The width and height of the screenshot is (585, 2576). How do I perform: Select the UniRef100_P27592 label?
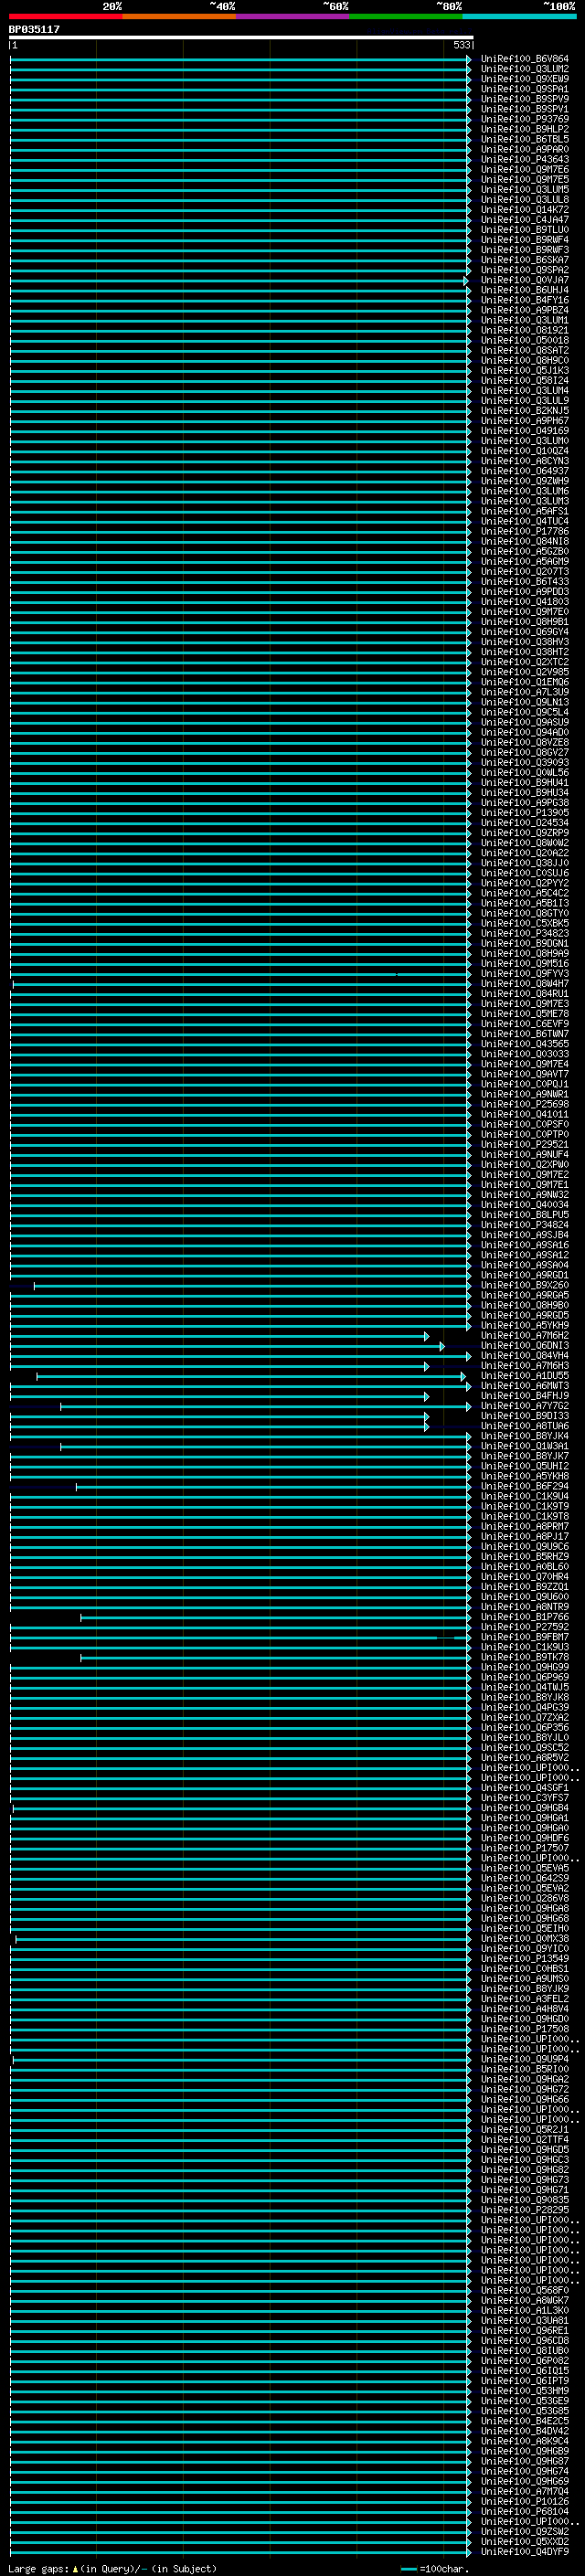[x=525, y=1627]
